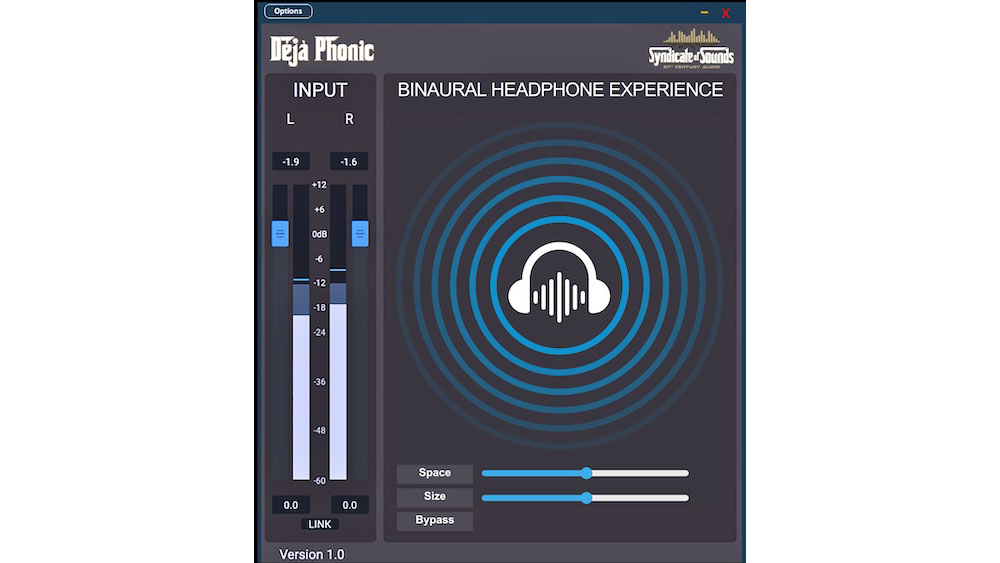The height and width of the screenshot is (563, 1000).
Task: Click the -60 scale marking
Action: pos(320,481)
